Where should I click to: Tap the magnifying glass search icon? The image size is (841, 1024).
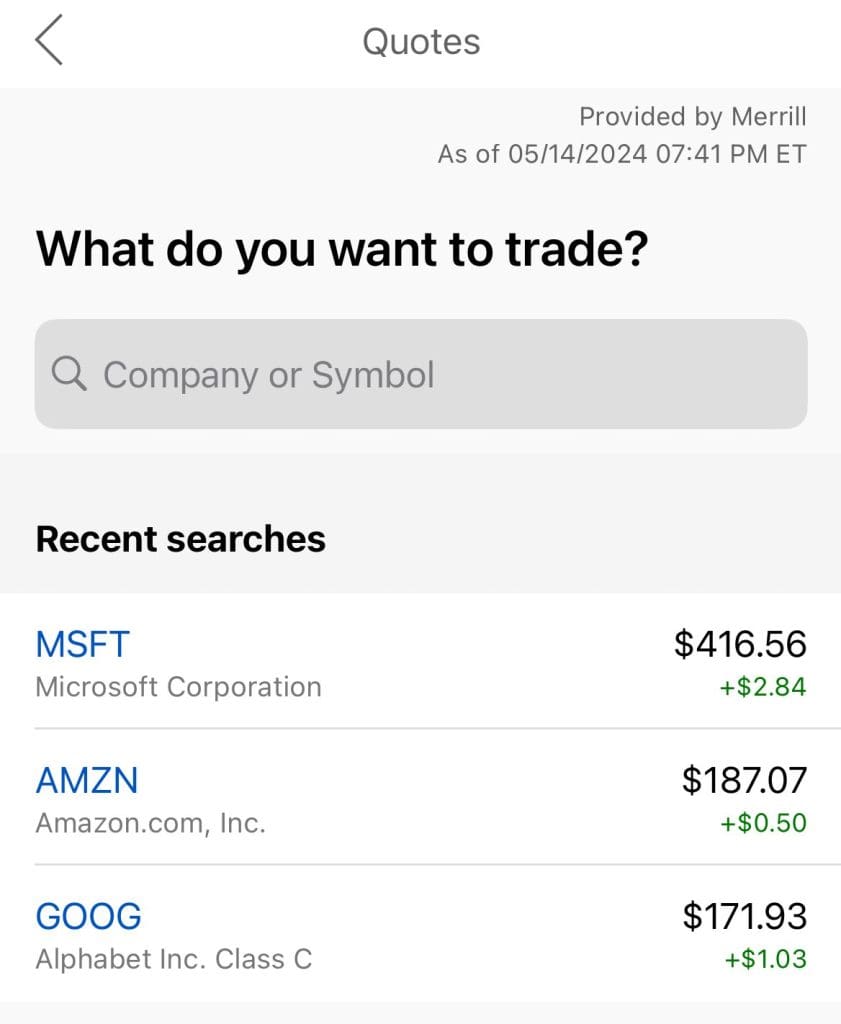coord(68,374)
